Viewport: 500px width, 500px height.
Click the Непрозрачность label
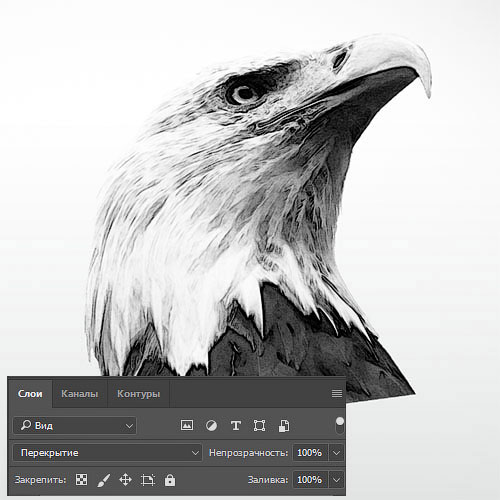pyautogui.click(x=248, y=453)
